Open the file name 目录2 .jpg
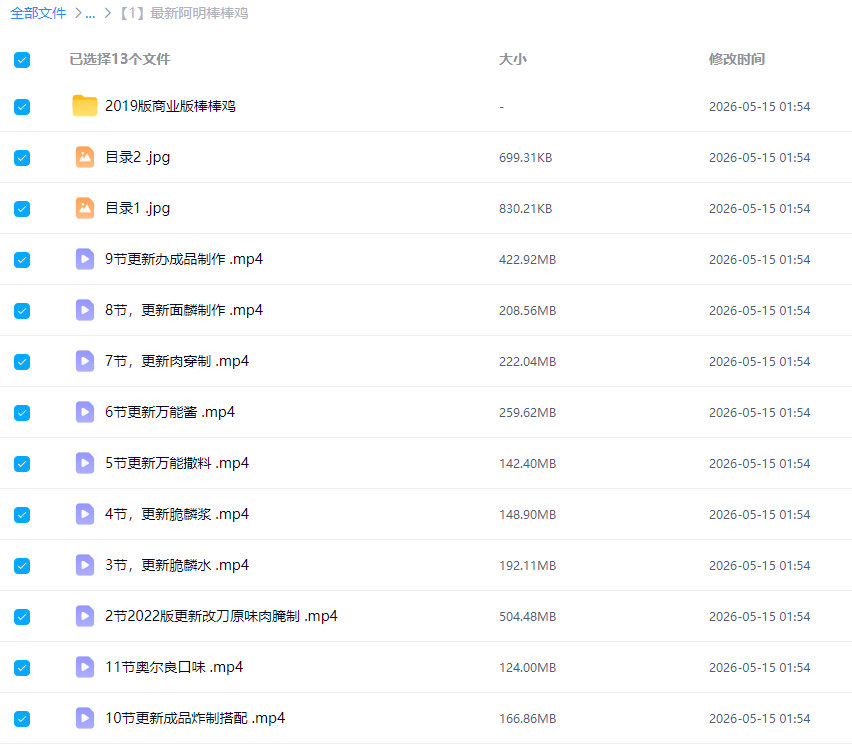The width and height of the screenshot is (852, 750). (137, 157)
